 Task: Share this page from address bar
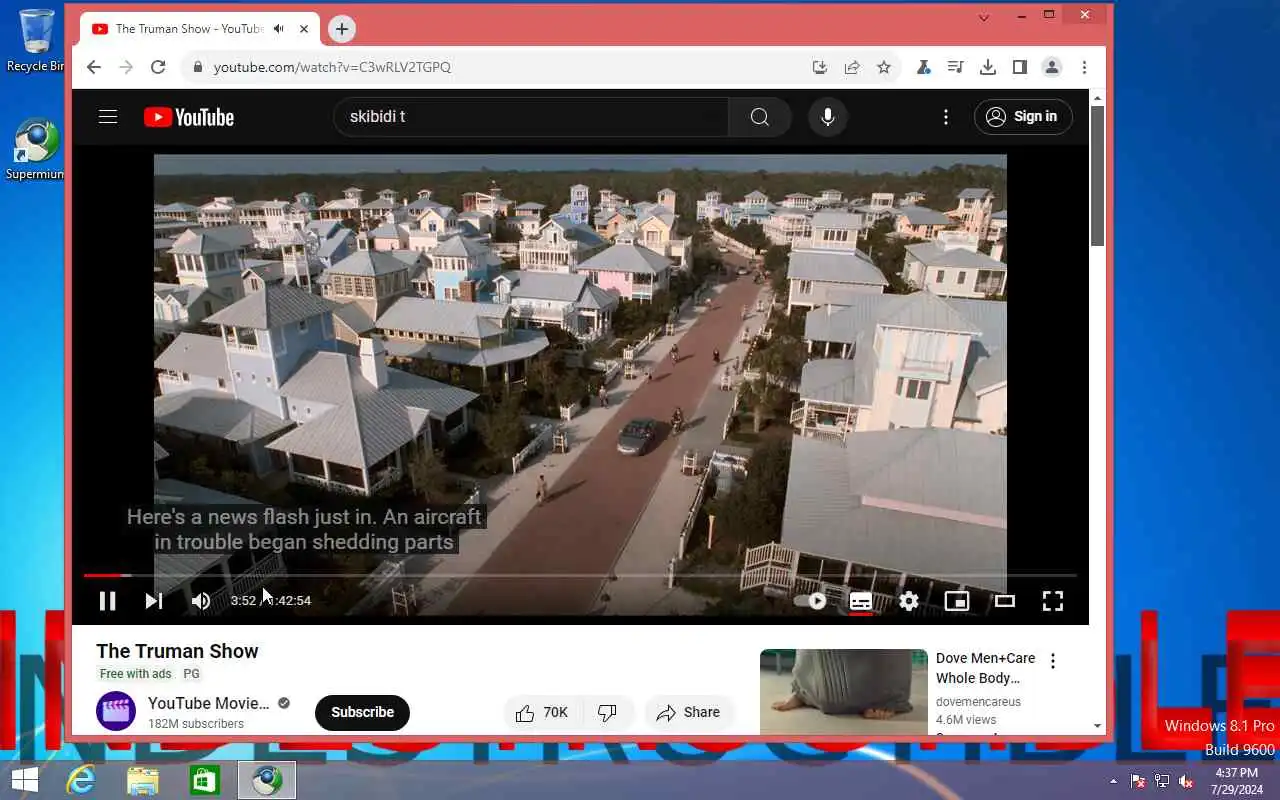[852, 67]
